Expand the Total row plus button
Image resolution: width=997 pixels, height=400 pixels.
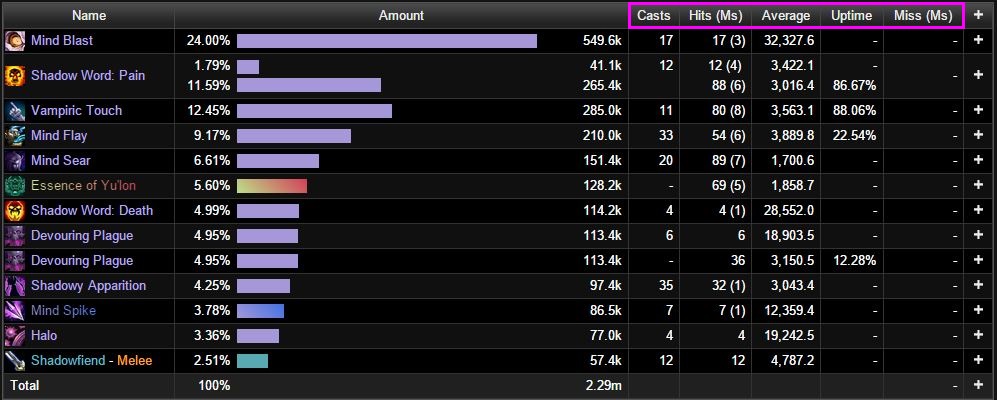(x=979, y=385)
